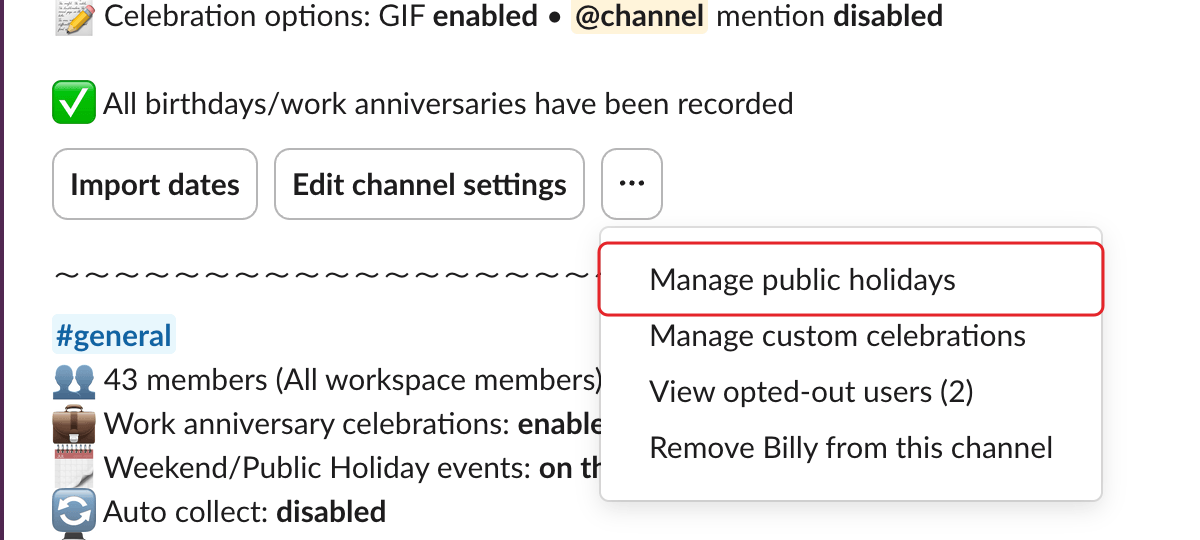Select Manage custom celebrations
1200x540 pixels.
tap(837, 335)
